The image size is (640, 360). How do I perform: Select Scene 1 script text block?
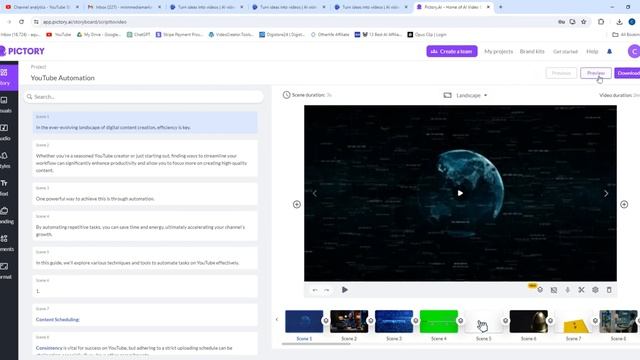coord(145,122)
